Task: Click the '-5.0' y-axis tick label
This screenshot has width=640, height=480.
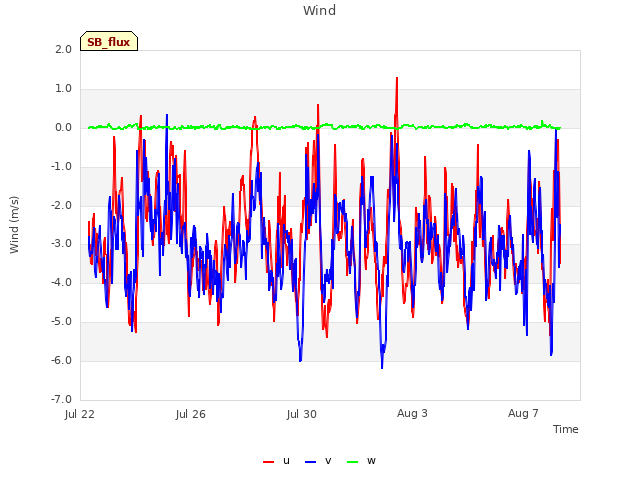Action: pyautogui.click(x=61, y=322)
